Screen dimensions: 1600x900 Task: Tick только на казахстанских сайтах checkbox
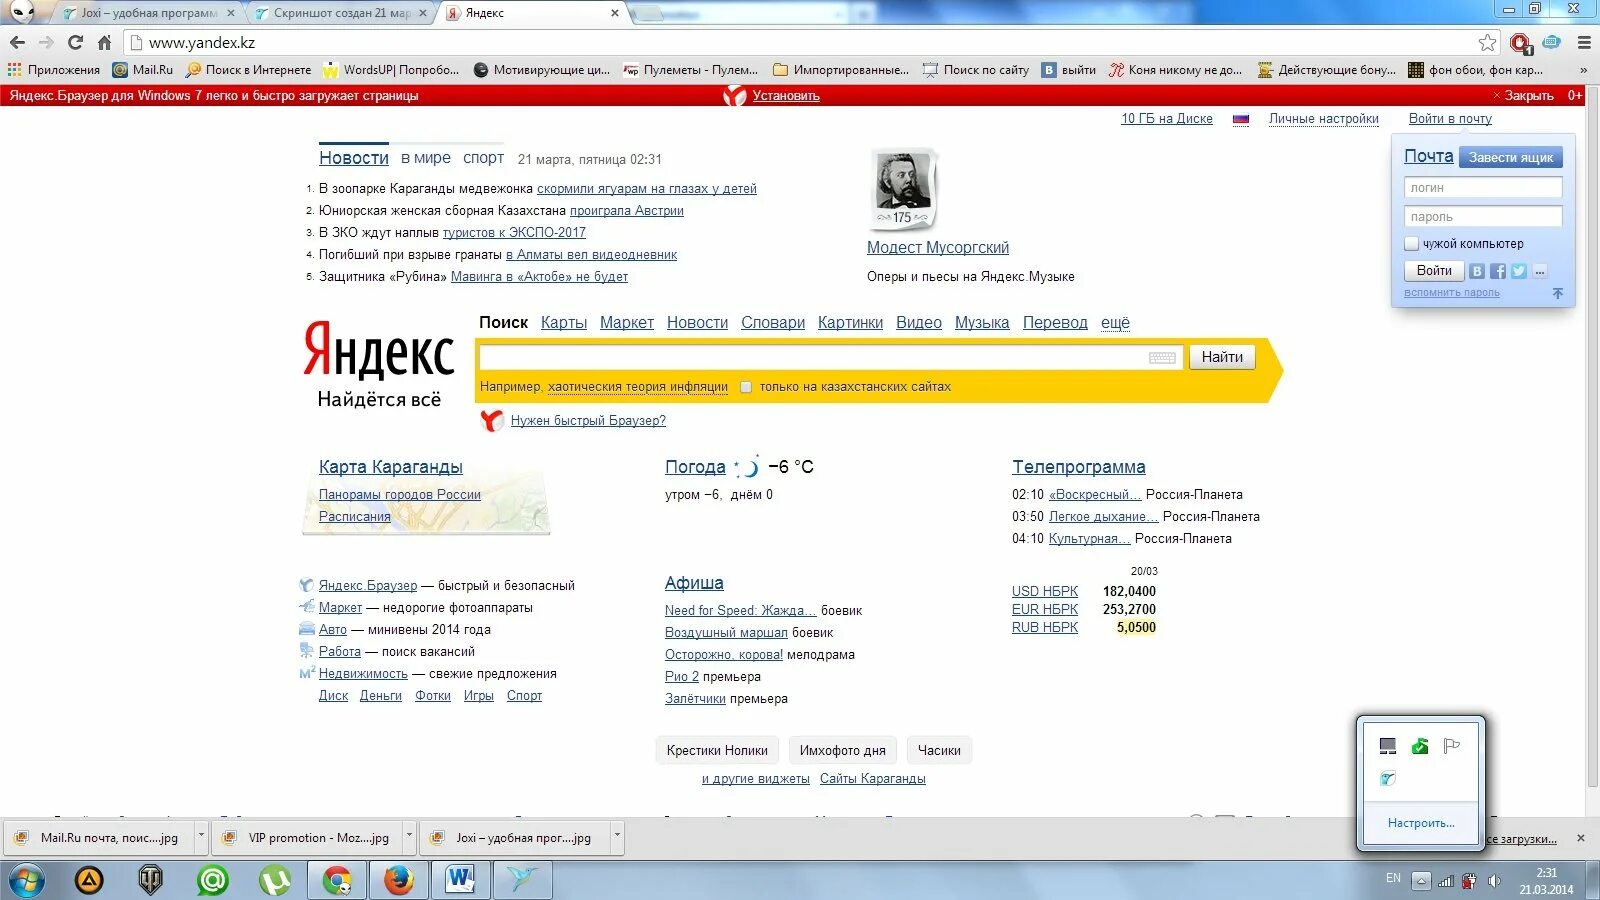pyautogui.click(x=746, y=387)
